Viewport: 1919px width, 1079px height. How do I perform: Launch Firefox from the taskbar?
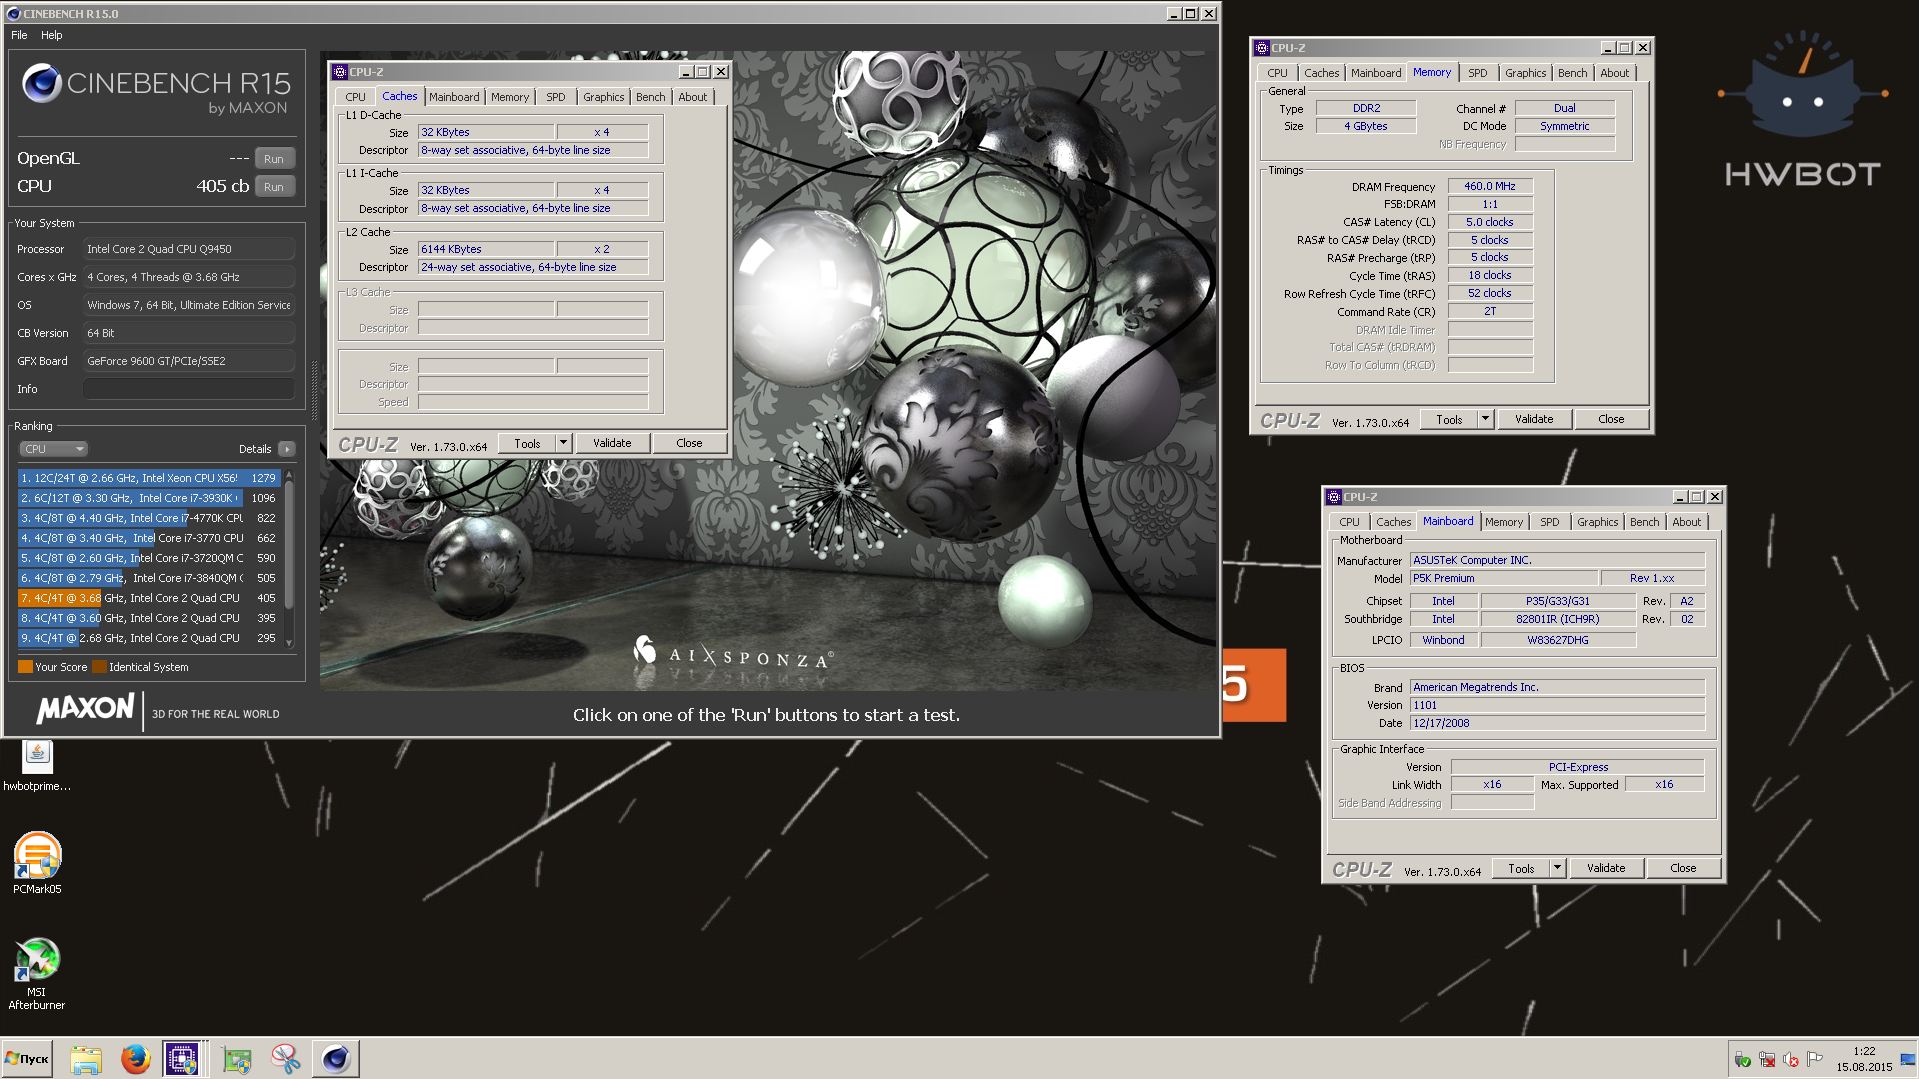click(x=135, y=1058)
